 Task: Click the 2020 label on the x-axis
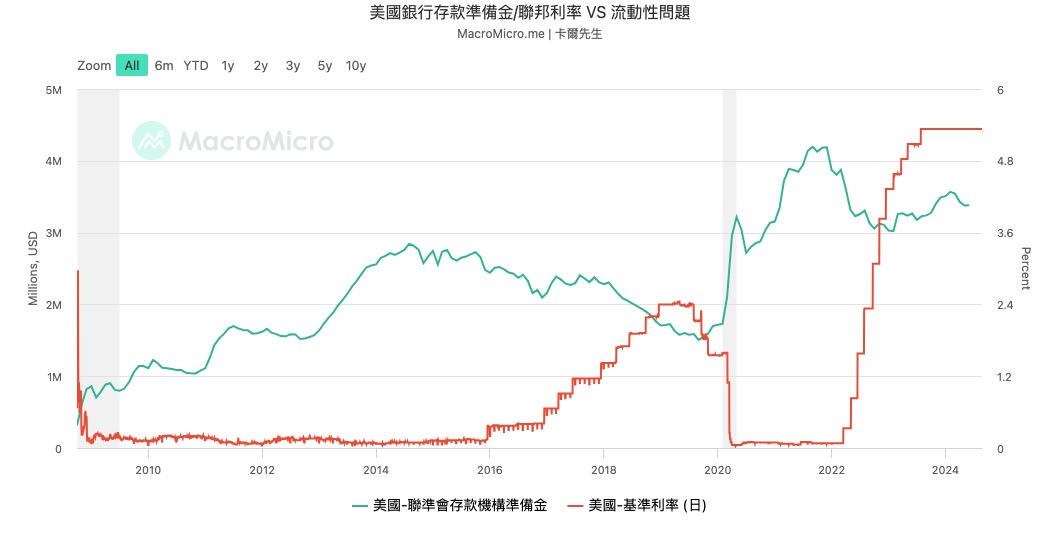pos(719,469)
